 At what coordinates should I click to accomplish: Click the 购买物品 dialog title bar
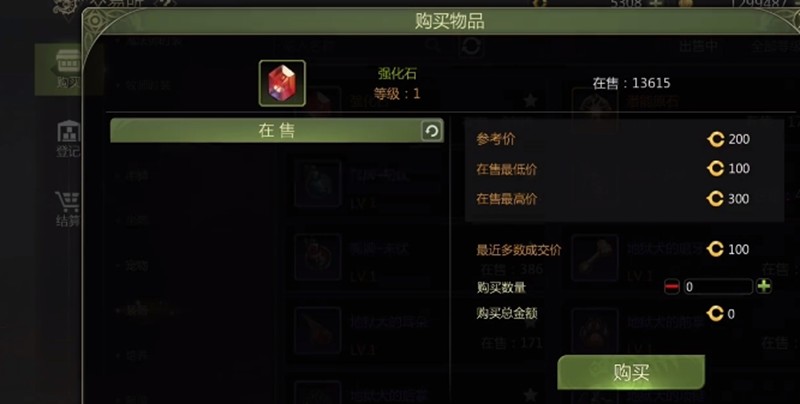[449, 21]
